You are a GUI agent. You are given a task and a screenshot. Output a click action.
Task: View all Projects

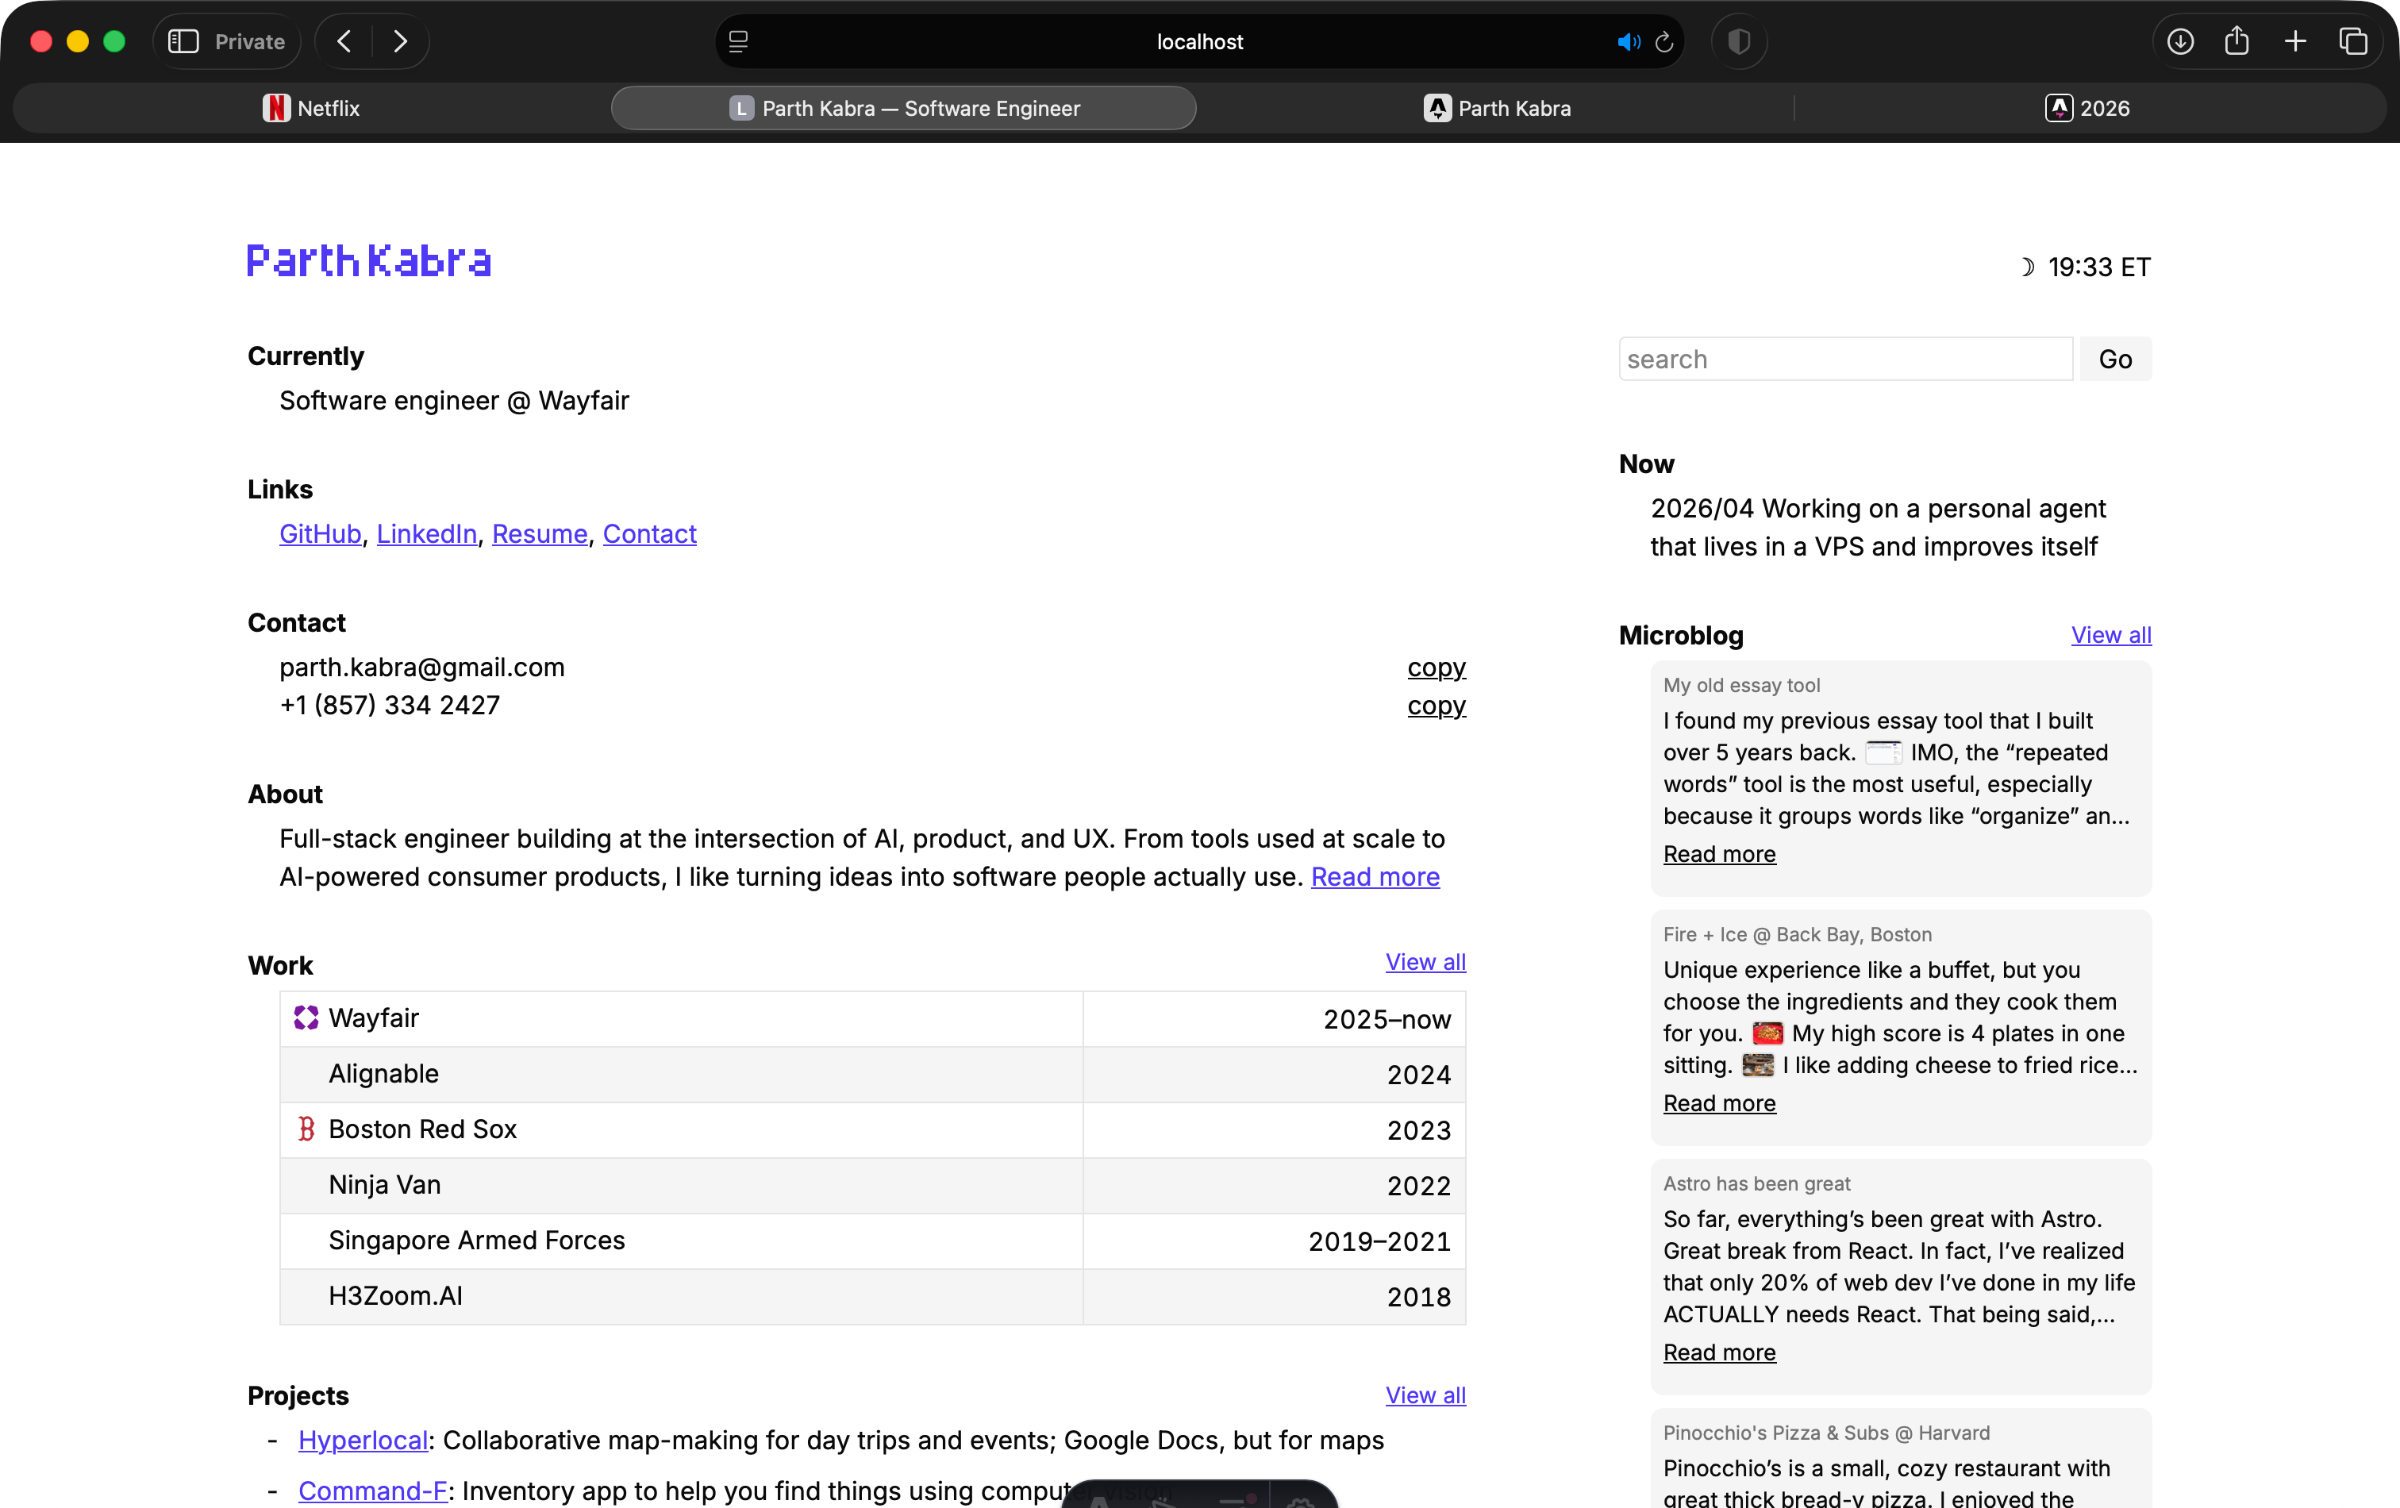(1426, 1395)
